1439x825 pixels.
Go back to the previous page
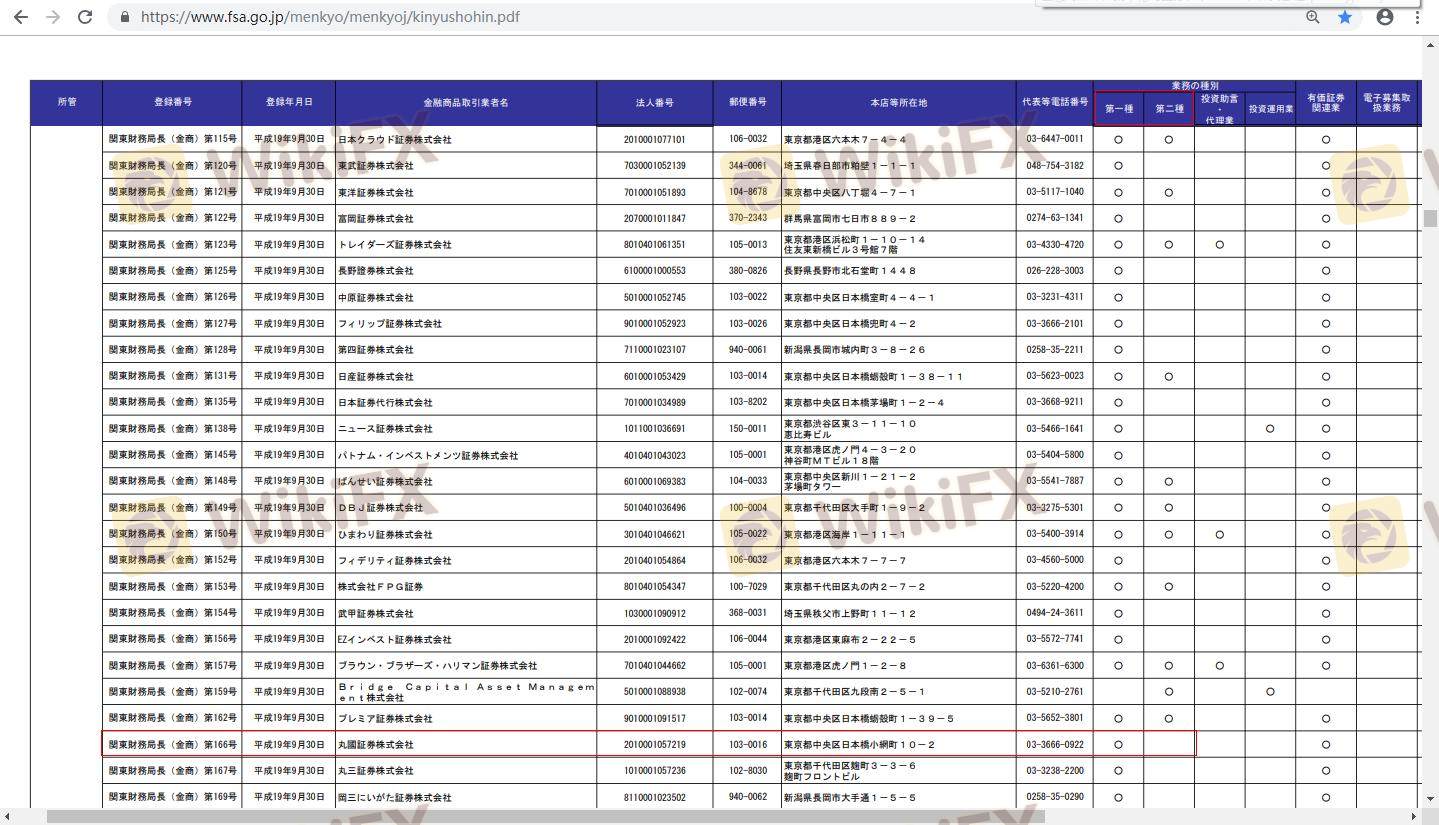[x=21, y=17]
